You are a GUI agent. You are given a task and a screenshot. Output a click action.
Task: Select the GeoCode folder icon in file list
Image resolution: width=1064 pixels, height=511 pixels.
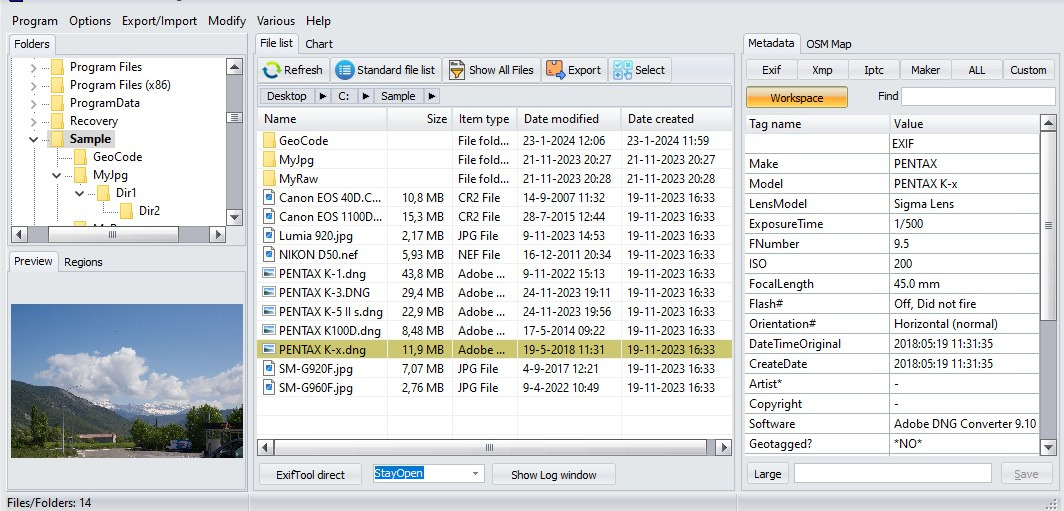[x=268, y=141]
